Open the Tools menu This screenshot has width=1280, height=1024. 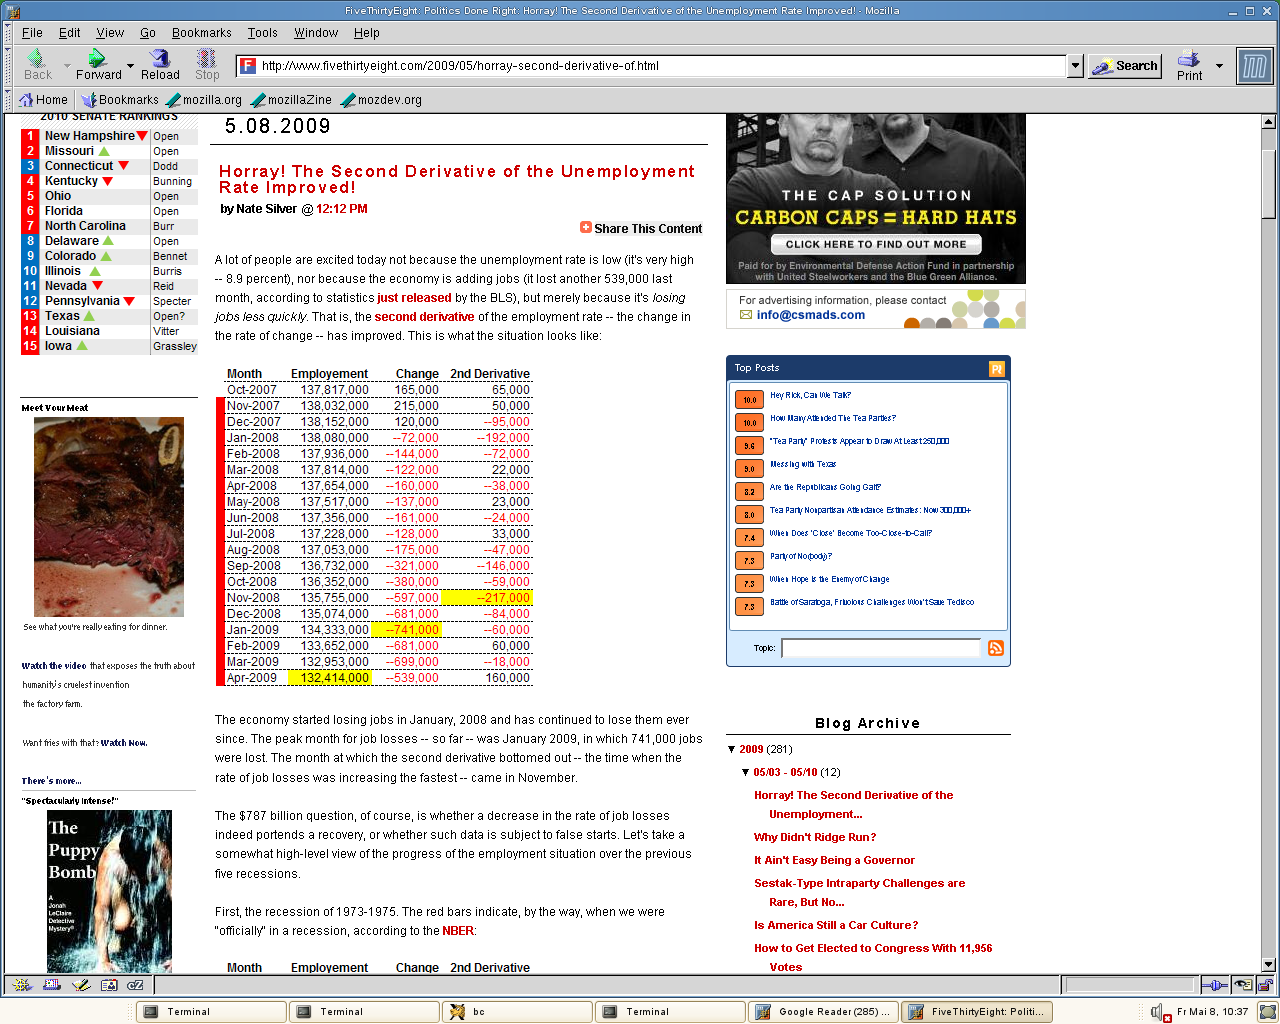pos(262,33)
